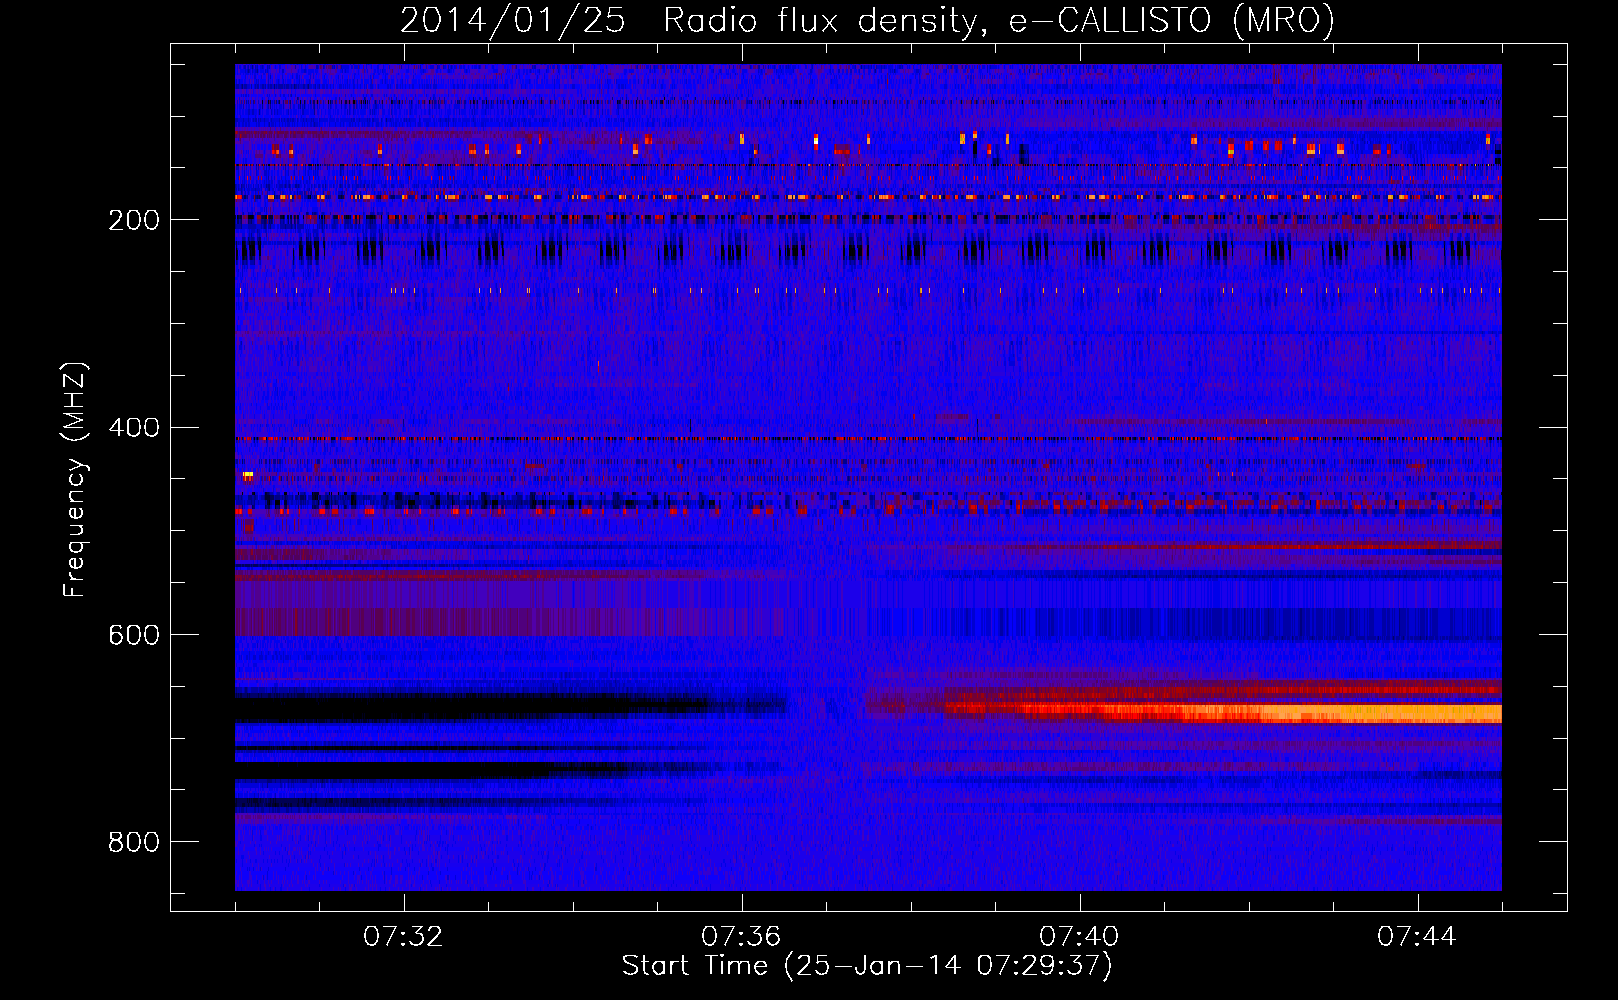Click the "600" frequency tick label
The height and width of the screenshot is (1000, 1618).
tap(134, 636)
